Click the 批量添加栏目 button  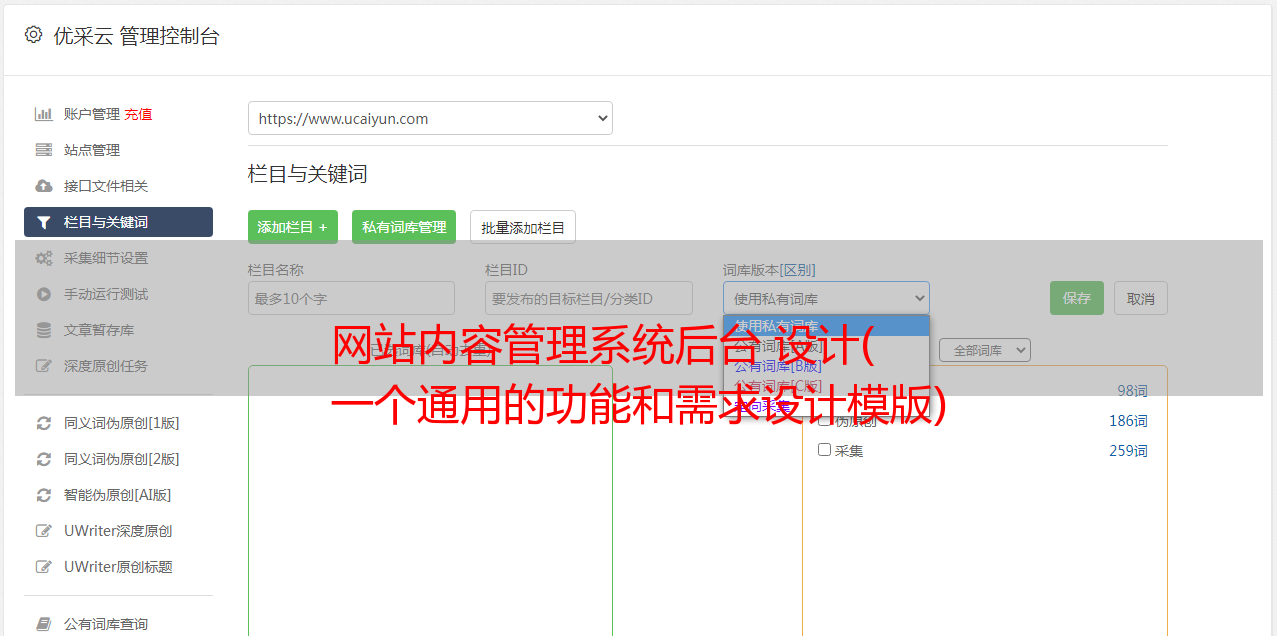click(523, 227)
